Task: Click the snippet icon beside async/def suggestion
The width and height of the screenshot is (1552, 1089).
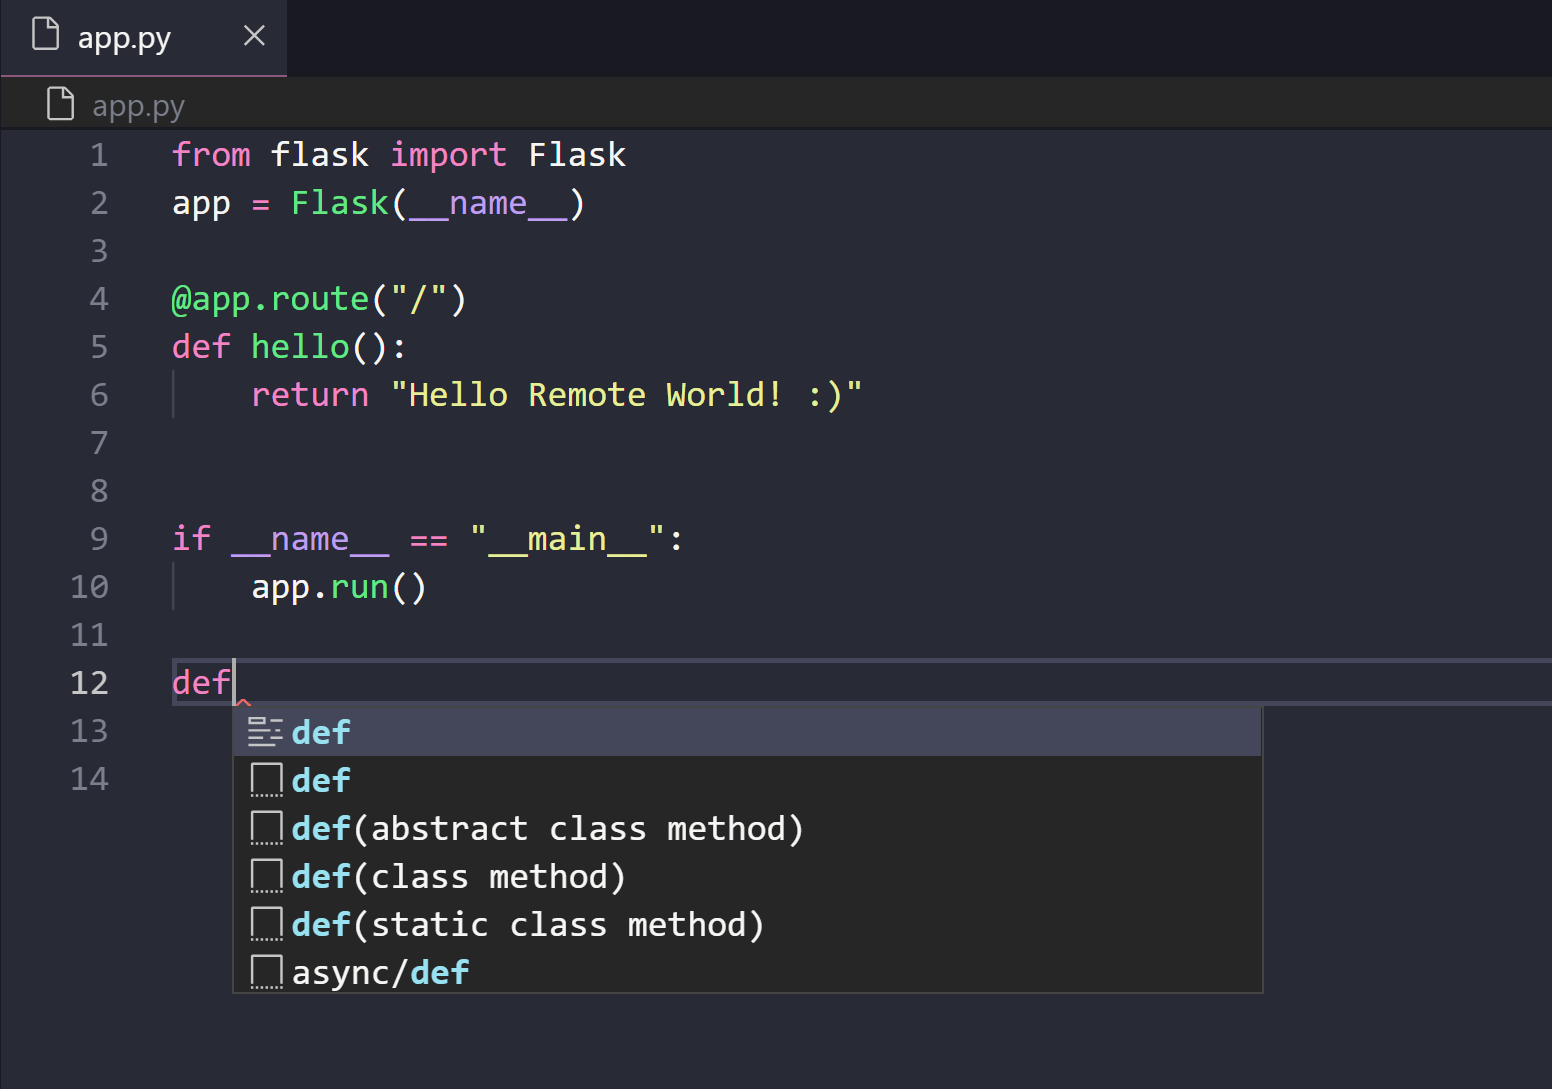Action: pyautogui.click(x=265, y=970)
